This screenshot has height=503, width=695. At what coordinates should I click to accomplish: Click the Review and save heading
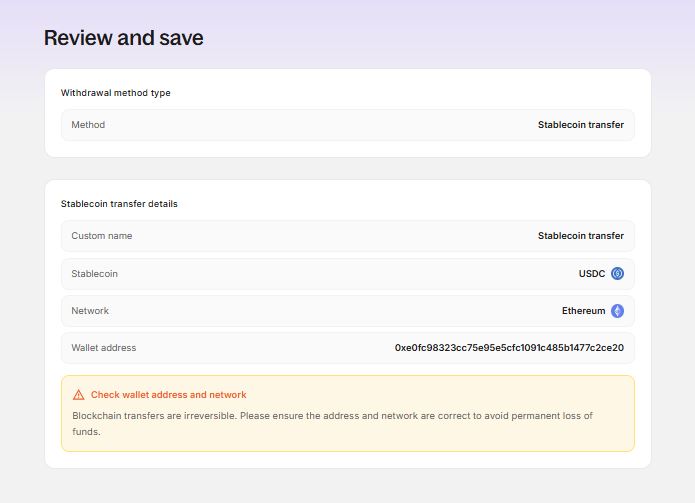(124, 38)
